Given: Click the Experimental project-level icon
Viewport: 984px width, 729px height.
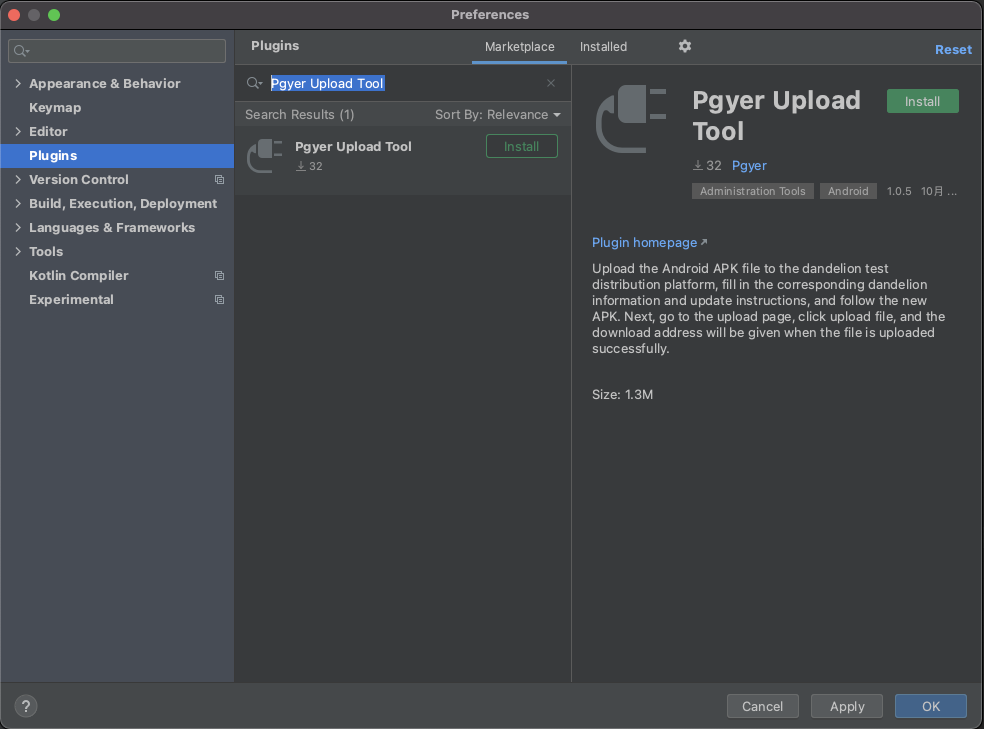Looking at the screenshot, I should coord(219,300).
